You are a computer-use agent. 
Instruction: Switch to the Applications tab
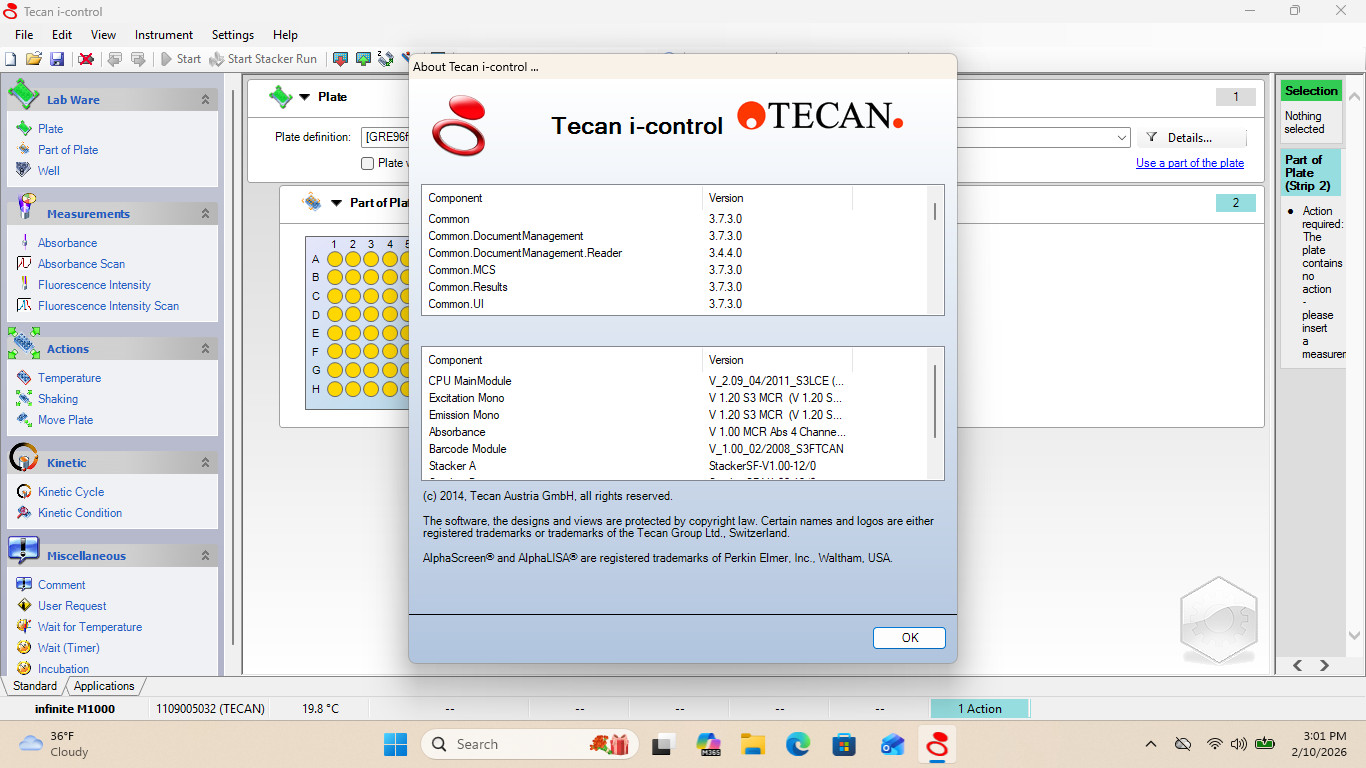pos(104,686)
